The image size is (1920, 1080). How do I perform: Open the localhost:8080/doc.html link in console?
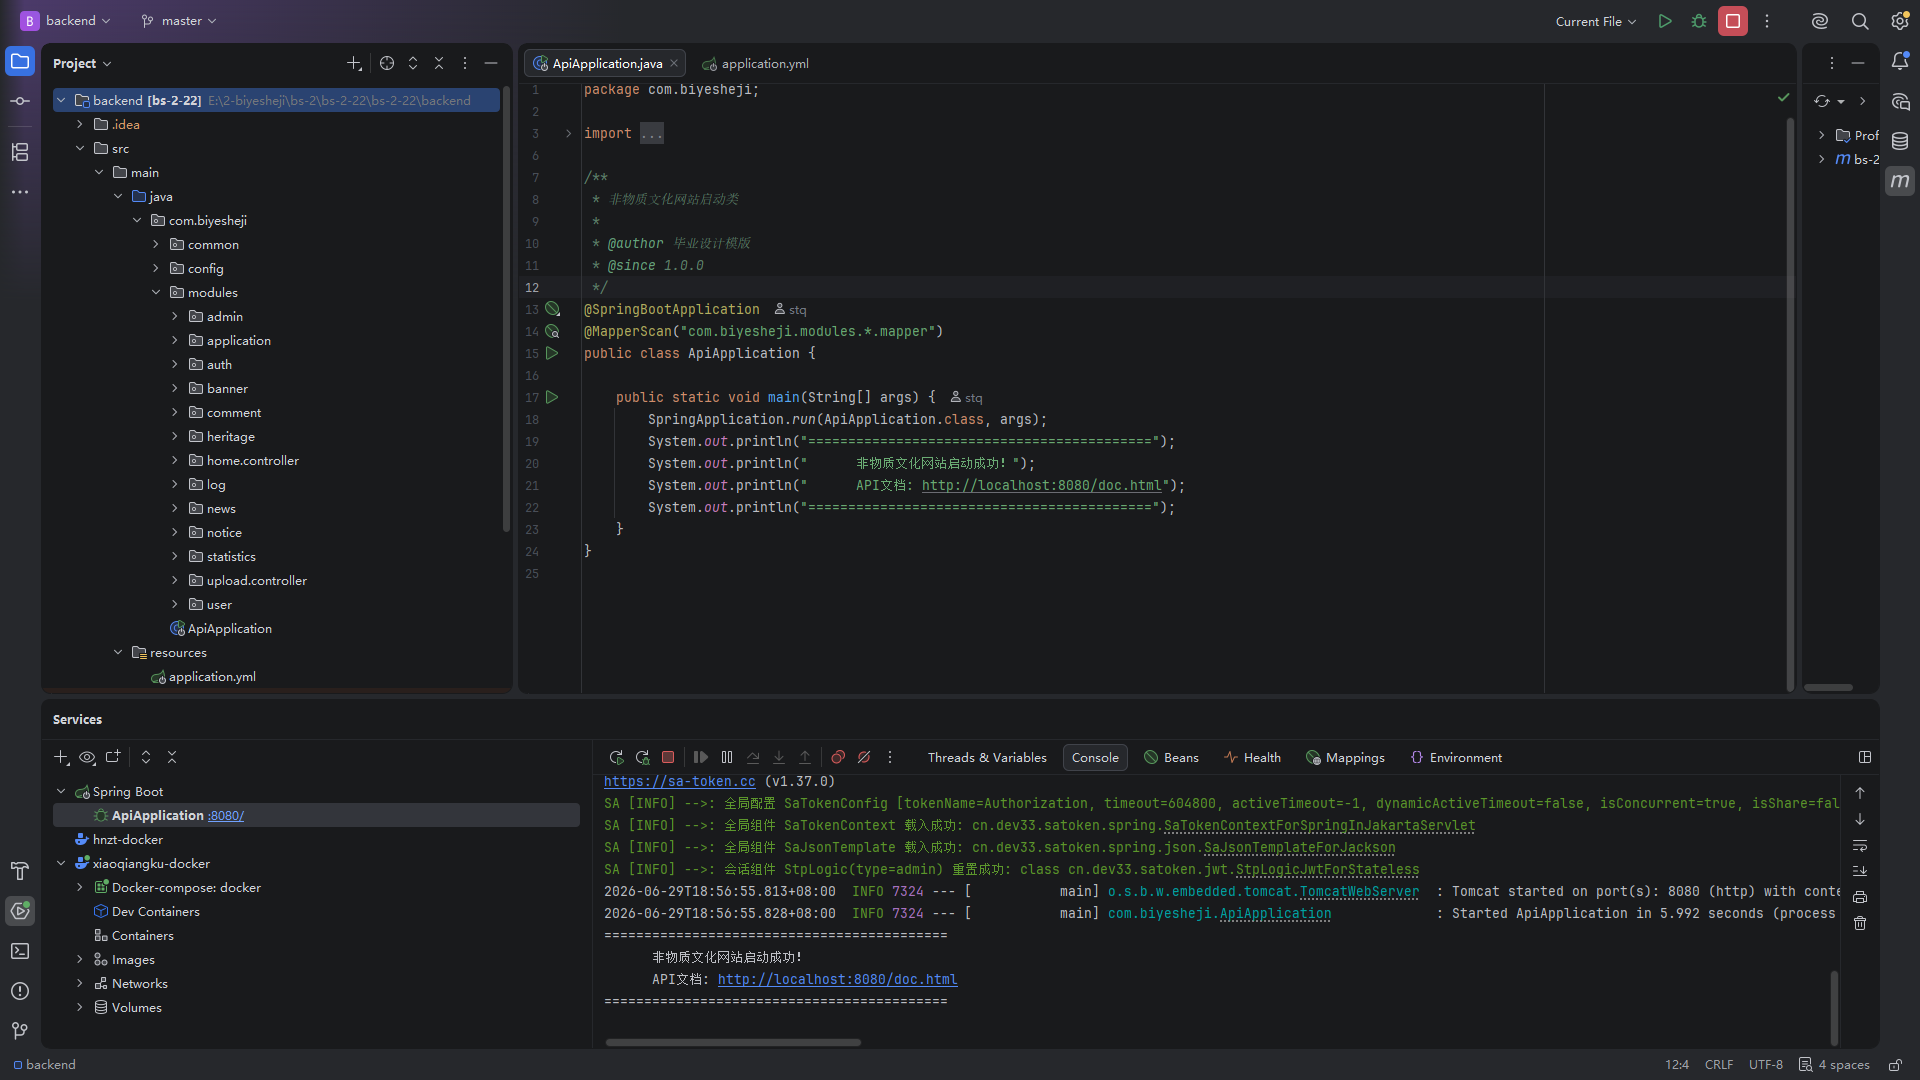coord(838,979)
